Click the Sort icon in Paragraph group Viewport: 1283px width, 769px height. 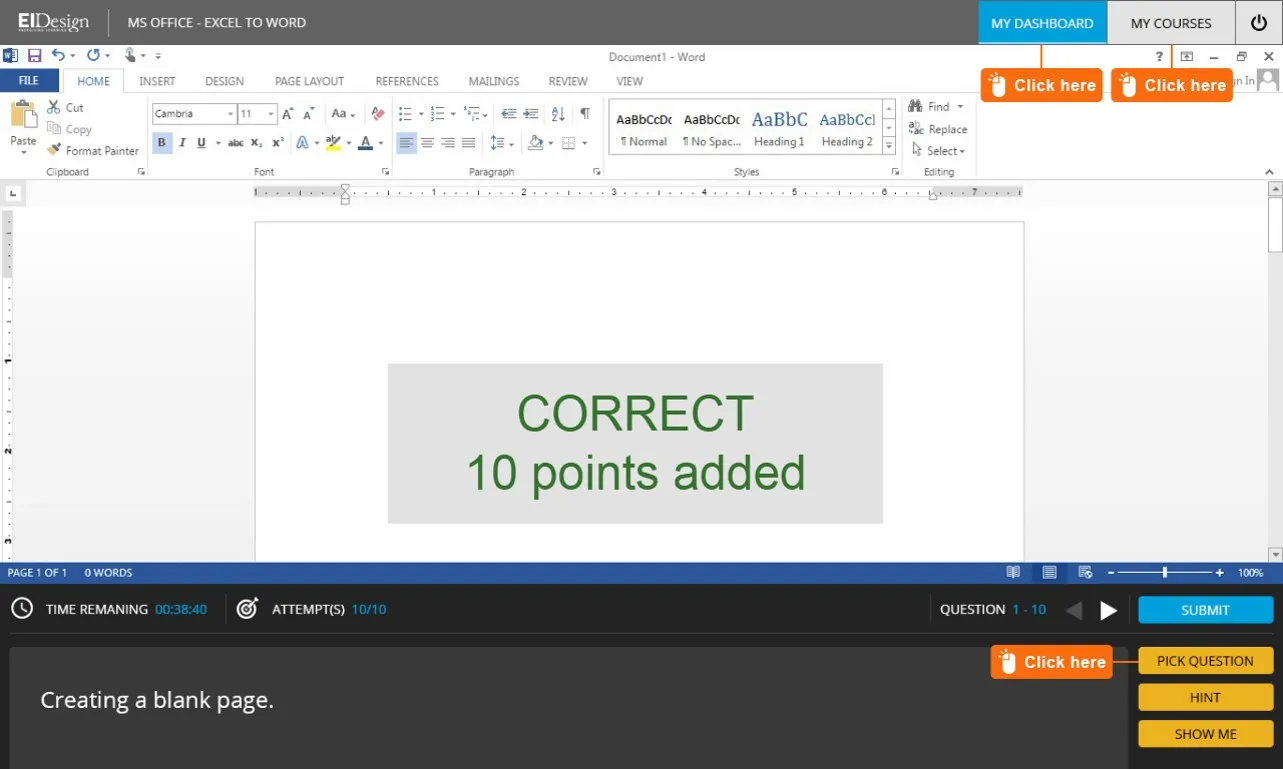coord(558,114)
